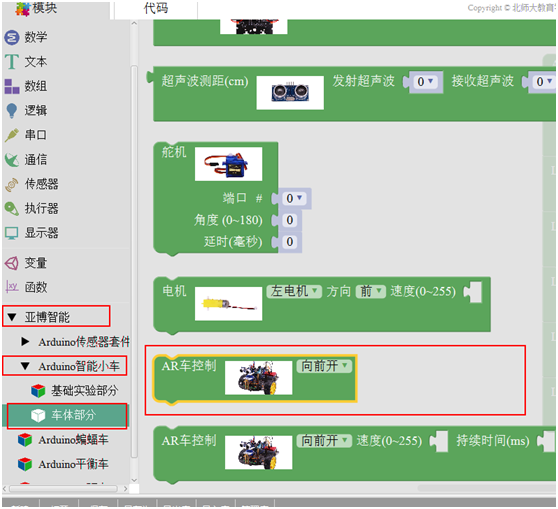Select the 文本 text category icon

(x=12, y=62)
